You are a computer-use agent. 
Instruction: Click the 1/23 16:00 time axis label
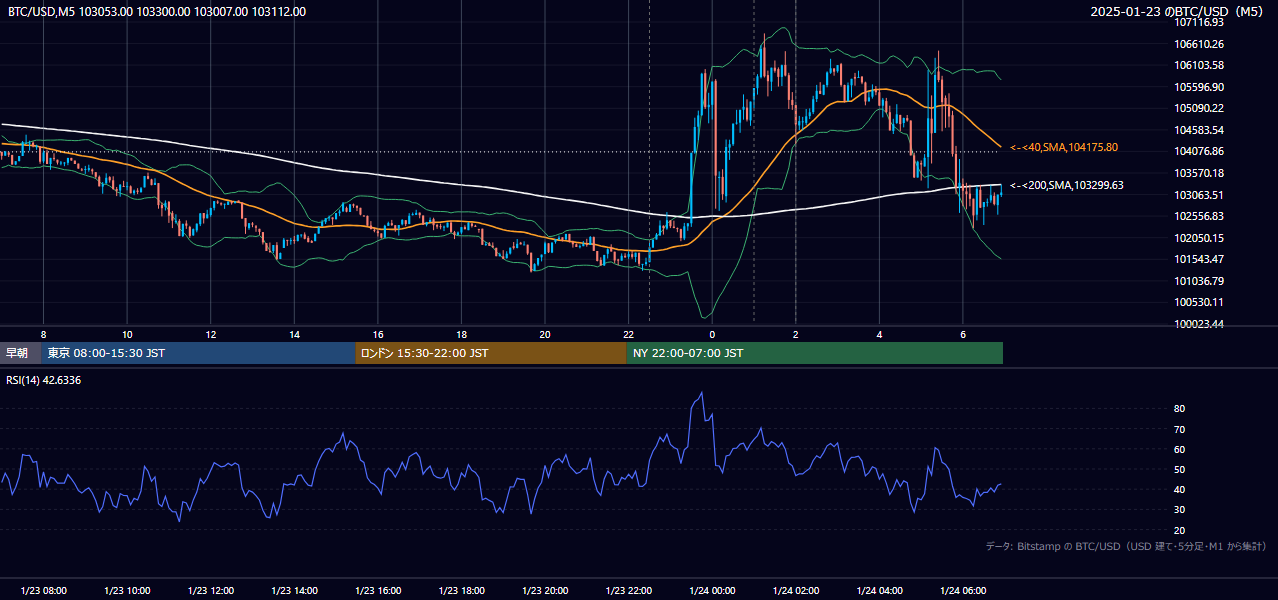tap(378, 591)
